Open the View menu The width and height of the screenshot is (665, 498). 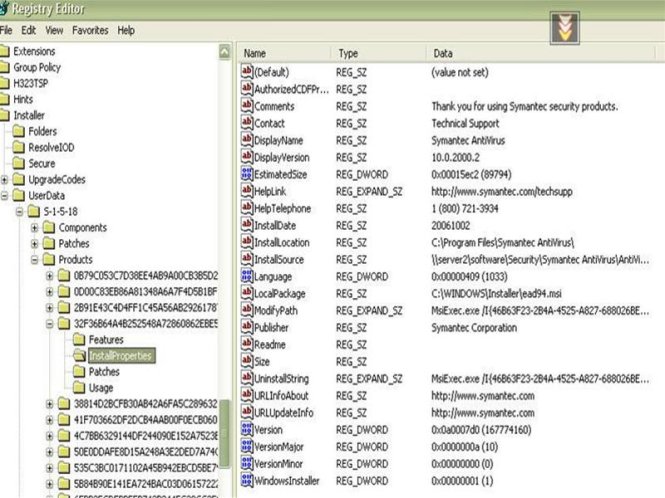point(54,31)
